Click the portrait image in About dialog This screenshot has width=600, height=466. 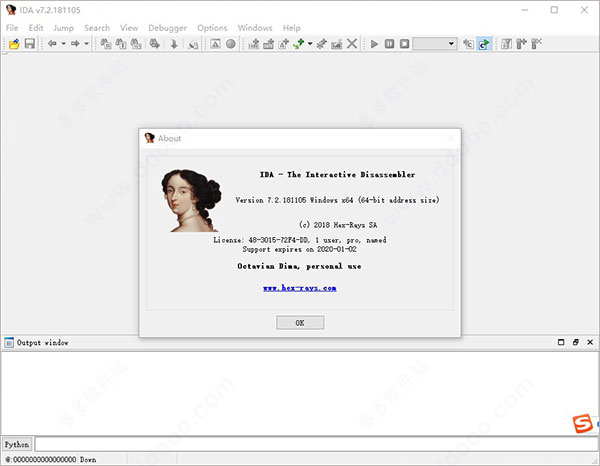coord(191,200)
